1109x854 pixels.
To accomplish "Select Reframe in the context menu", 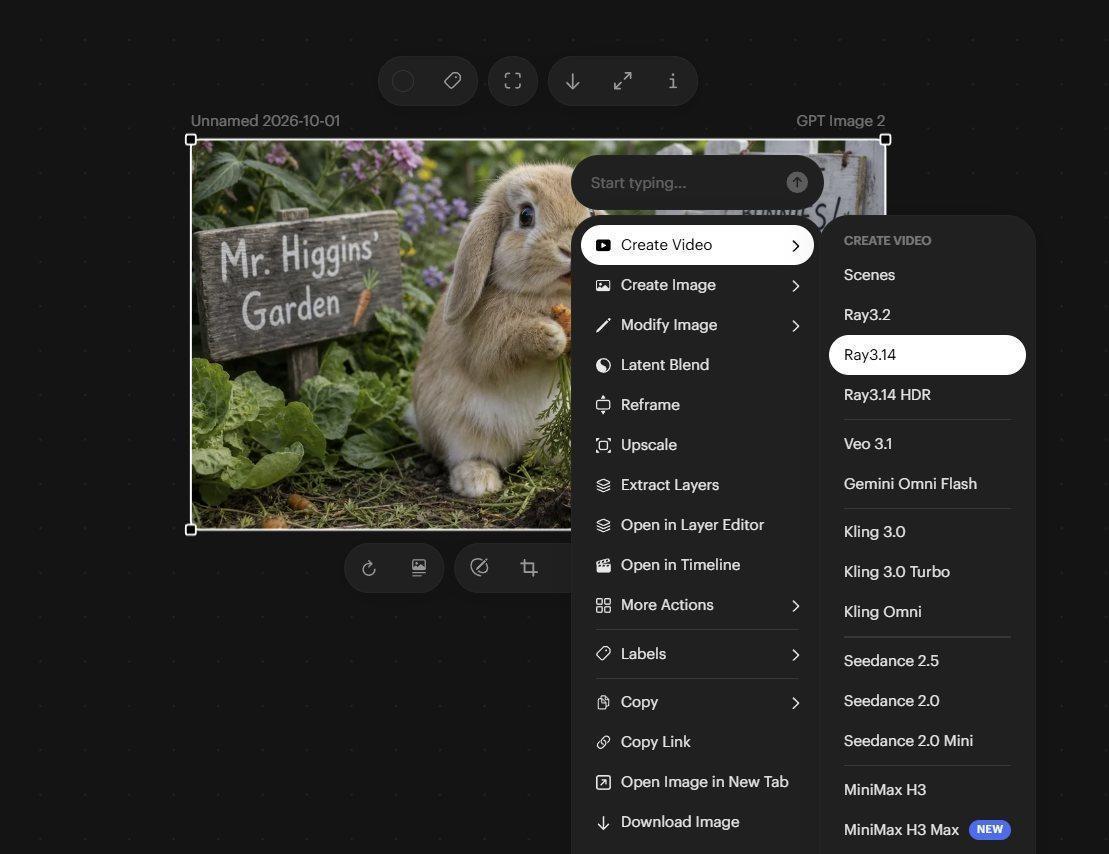I will click(x=697, y=405).
